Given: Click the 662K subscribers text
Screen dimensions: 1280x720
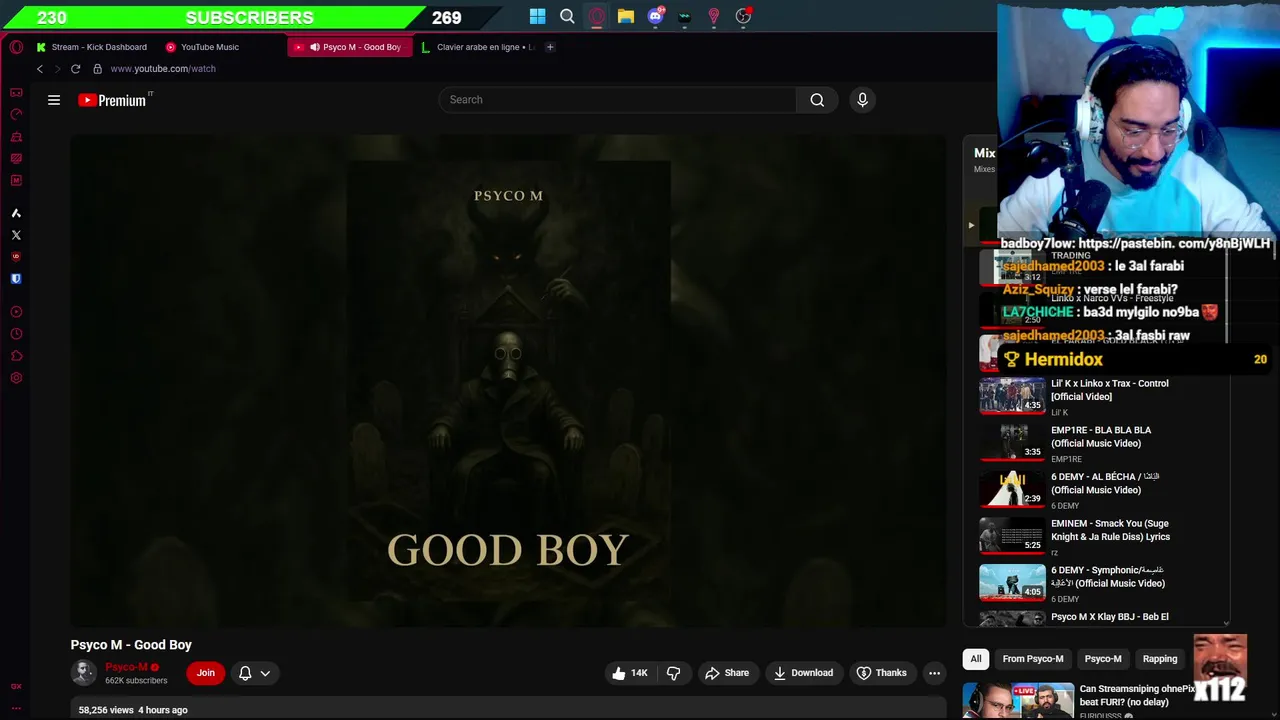Looking at the screenshot, I should pyautogui.click(x=136, y=681).
